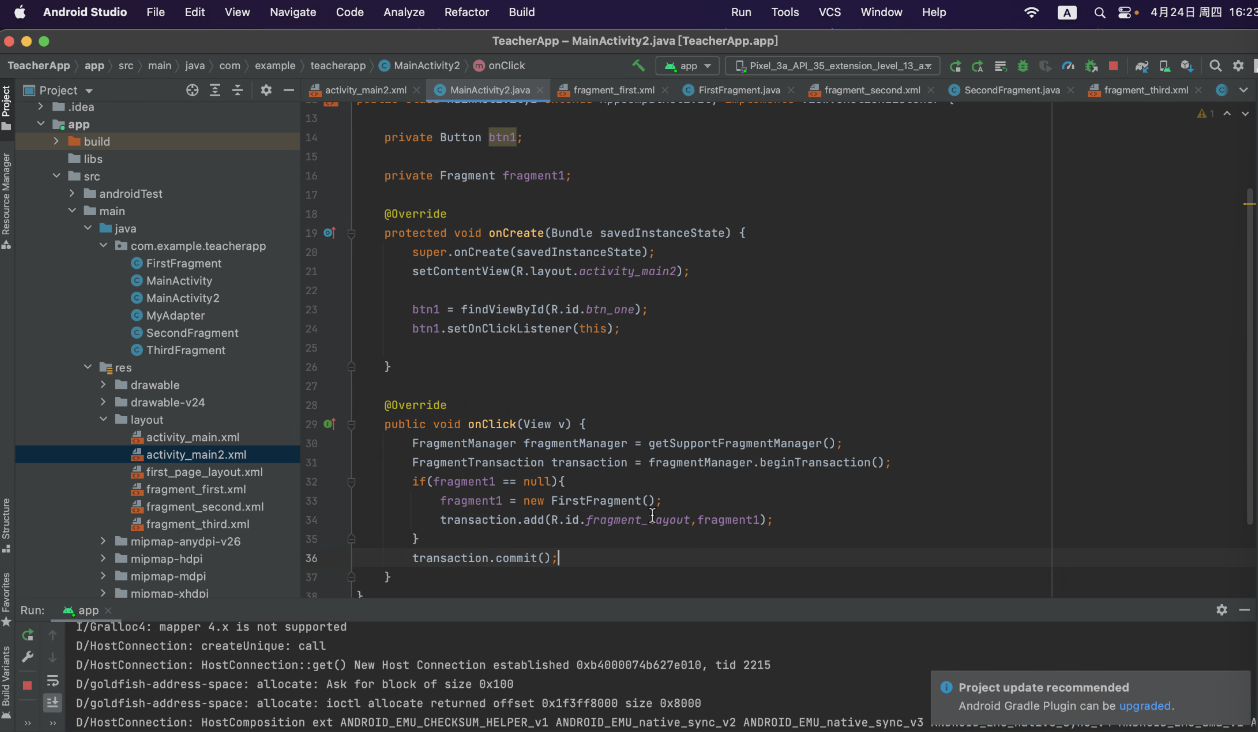The image size is (1258, 732).
Task: Open IDE settings gear in main toolbar
Action: [1239, 66]
